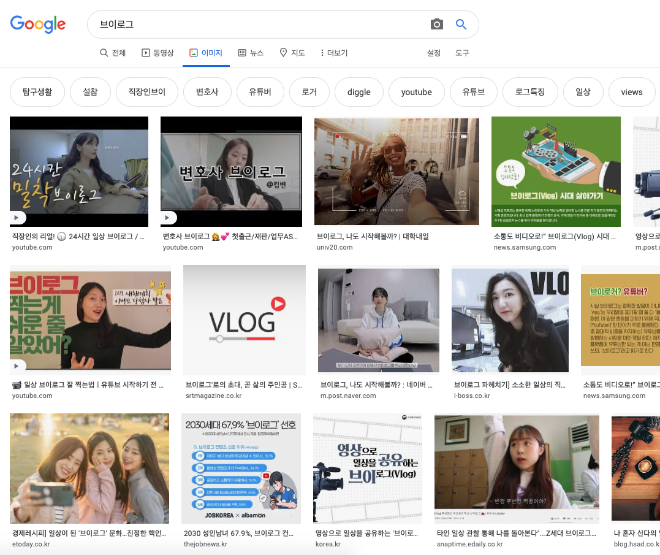Open 브이로그 파헤치기 소소한 일상 link
The height and width of the screenshot is (555, 660).
pos(510,385)
